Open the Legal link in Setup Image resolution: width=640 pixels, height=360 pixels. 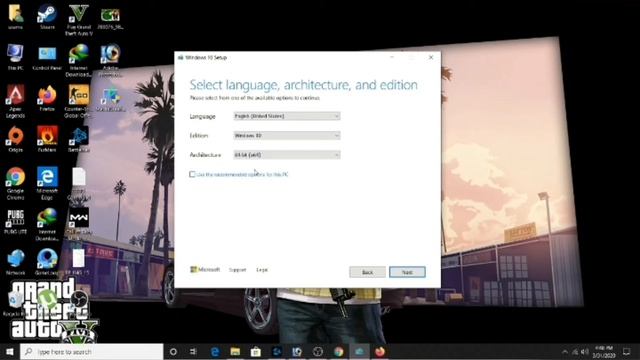[x=262, y=270]
